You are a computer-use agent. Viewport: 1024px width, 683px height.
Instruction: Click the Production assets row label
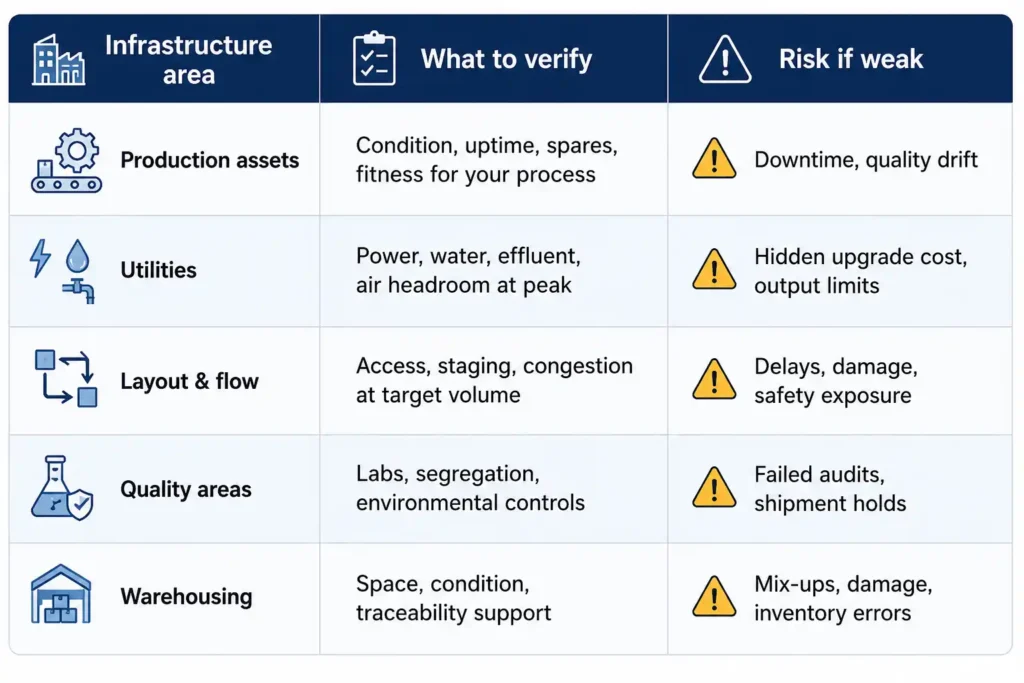pos(210,160)
